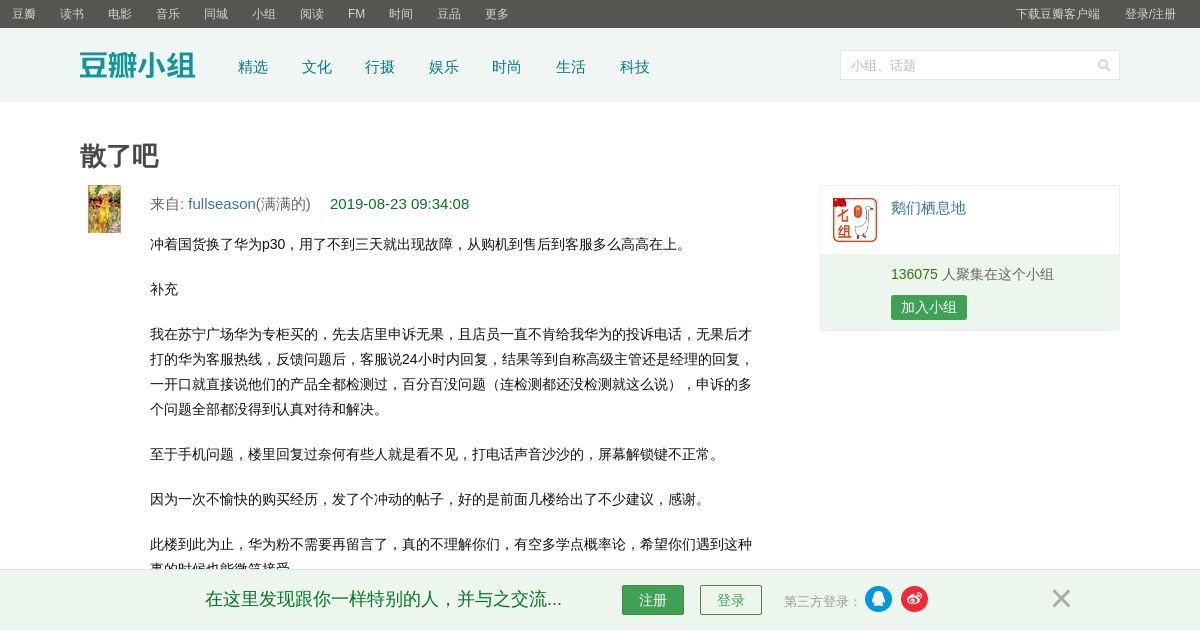The width and height of the screenshot is (1200, 630).
Task: Select the 精选 category tab
Action: 253,67
